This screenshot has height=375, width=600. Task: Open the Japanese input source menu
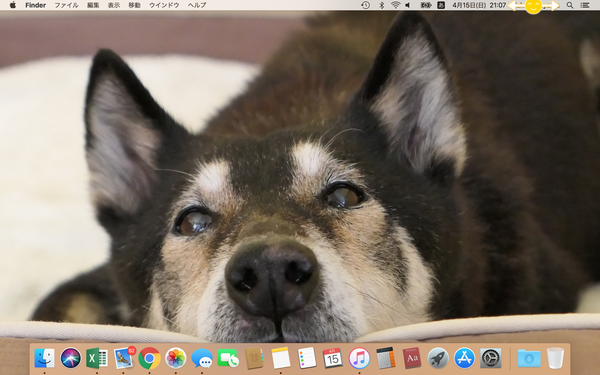coord(441,5)
